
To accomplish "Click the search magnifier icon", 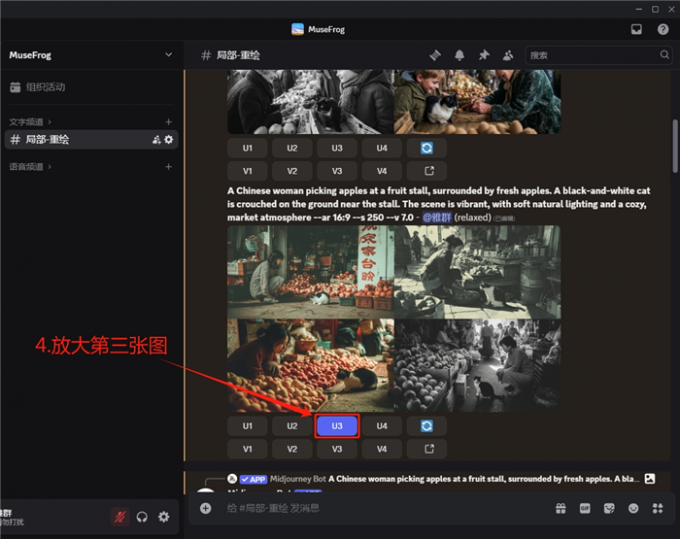I will tap(664, 55).
